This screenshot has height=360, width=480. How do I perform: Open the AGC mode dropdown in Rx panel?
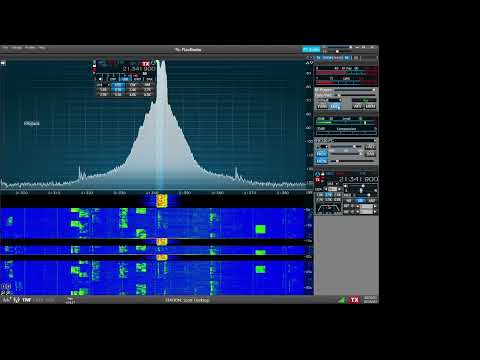(x=348, y=195)
